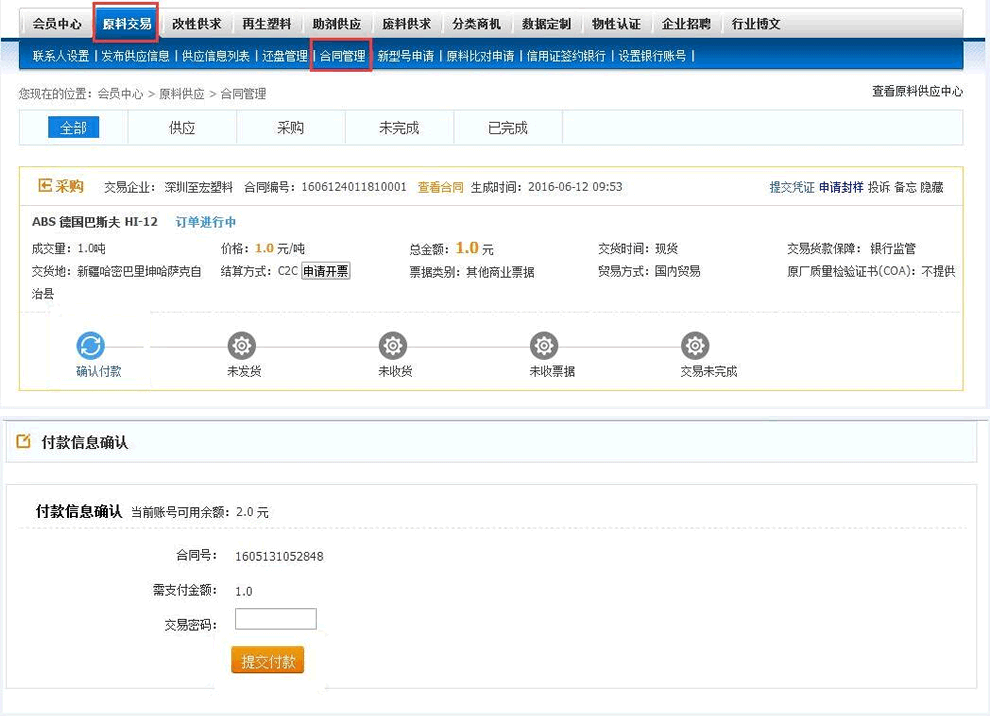Go to the 再生塑料 menu

tap(266, 24)
